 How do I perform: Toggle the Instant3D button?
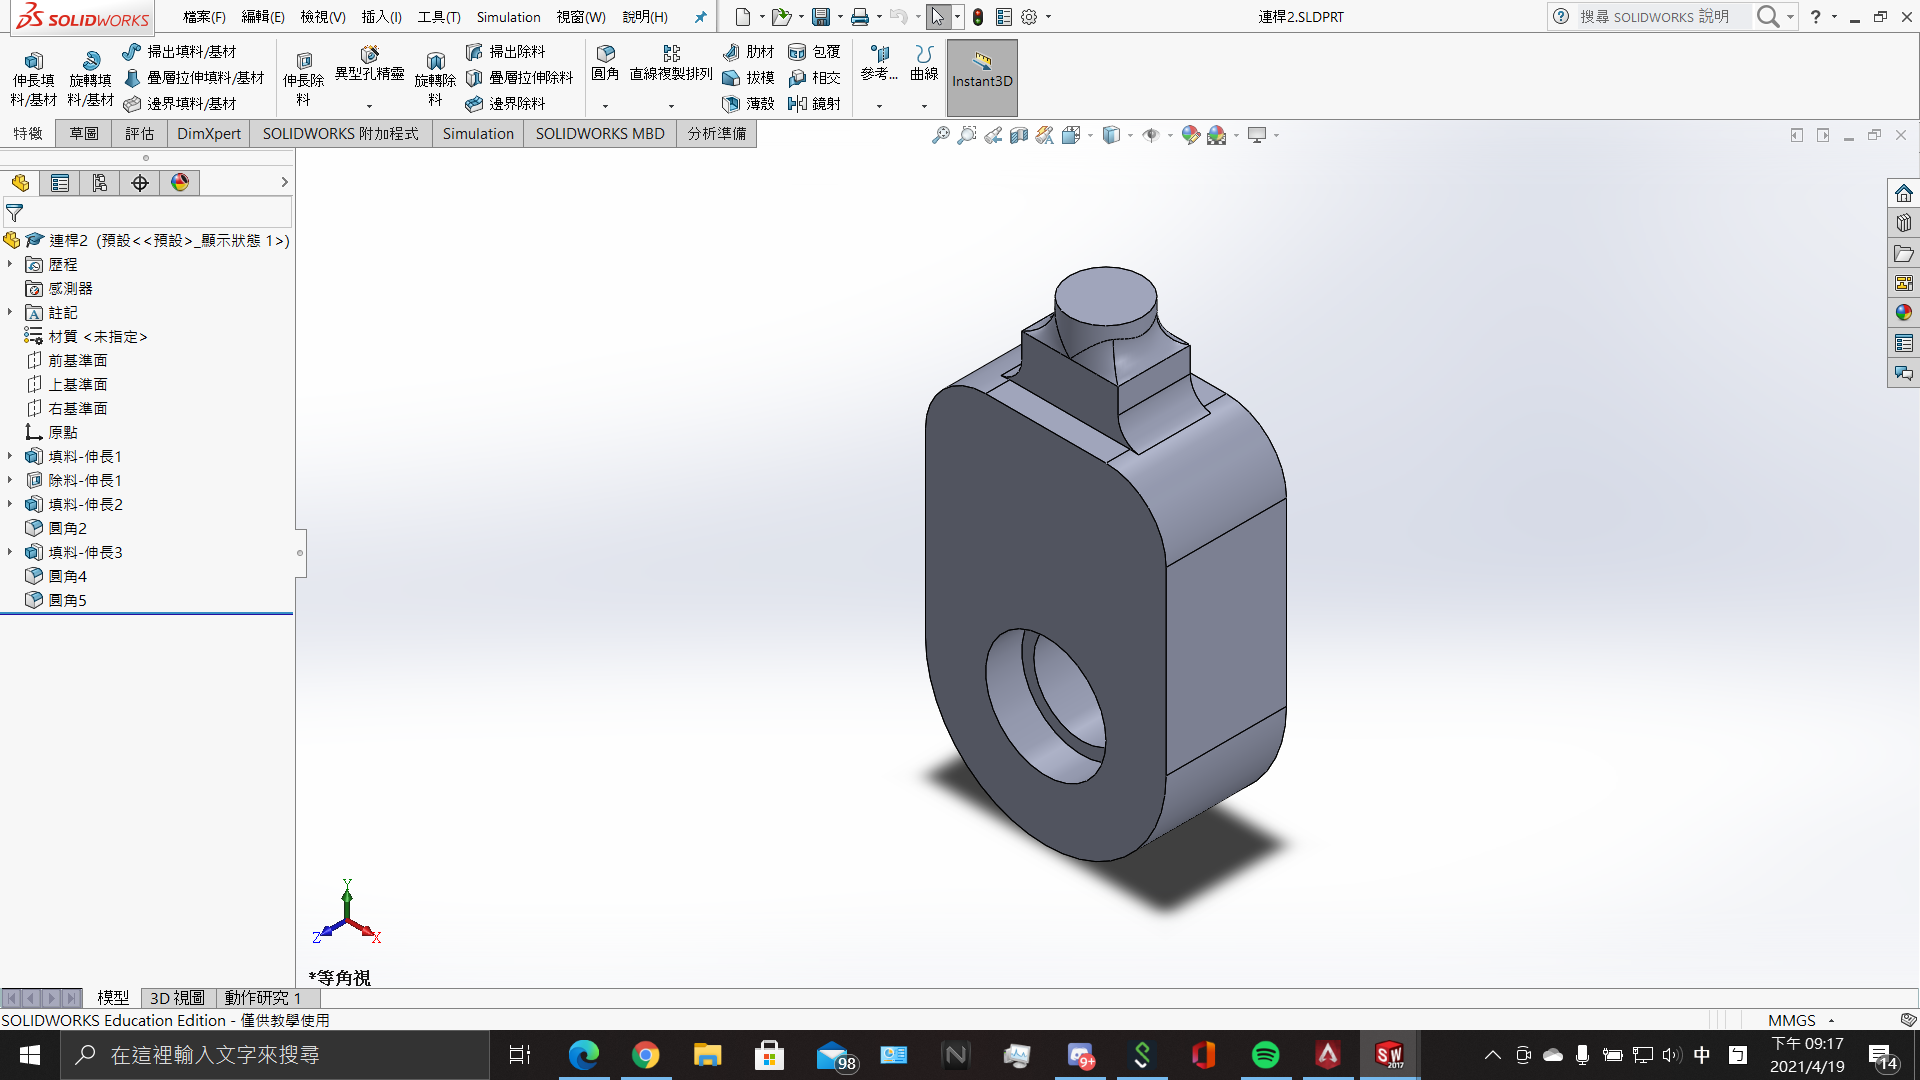coord(981,78)
